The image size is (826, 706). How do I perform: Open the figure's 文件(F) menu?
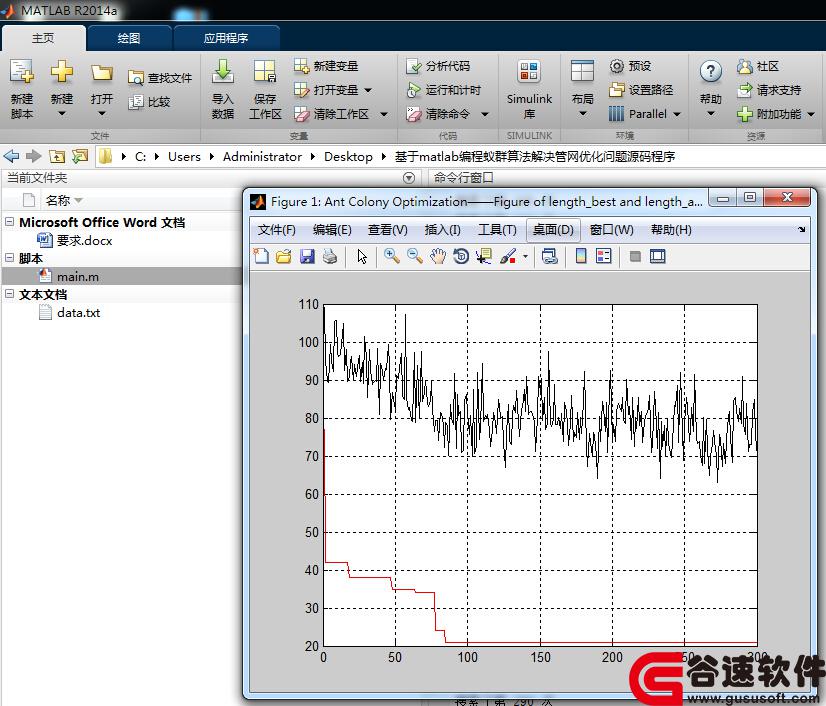277,230
